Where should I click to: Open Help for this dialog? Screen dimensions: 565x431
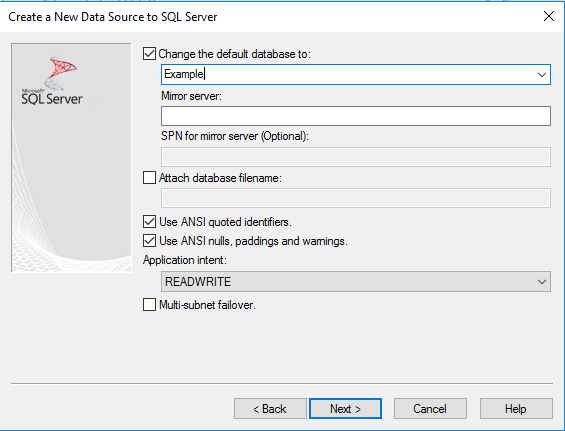(x=516, y=409)
